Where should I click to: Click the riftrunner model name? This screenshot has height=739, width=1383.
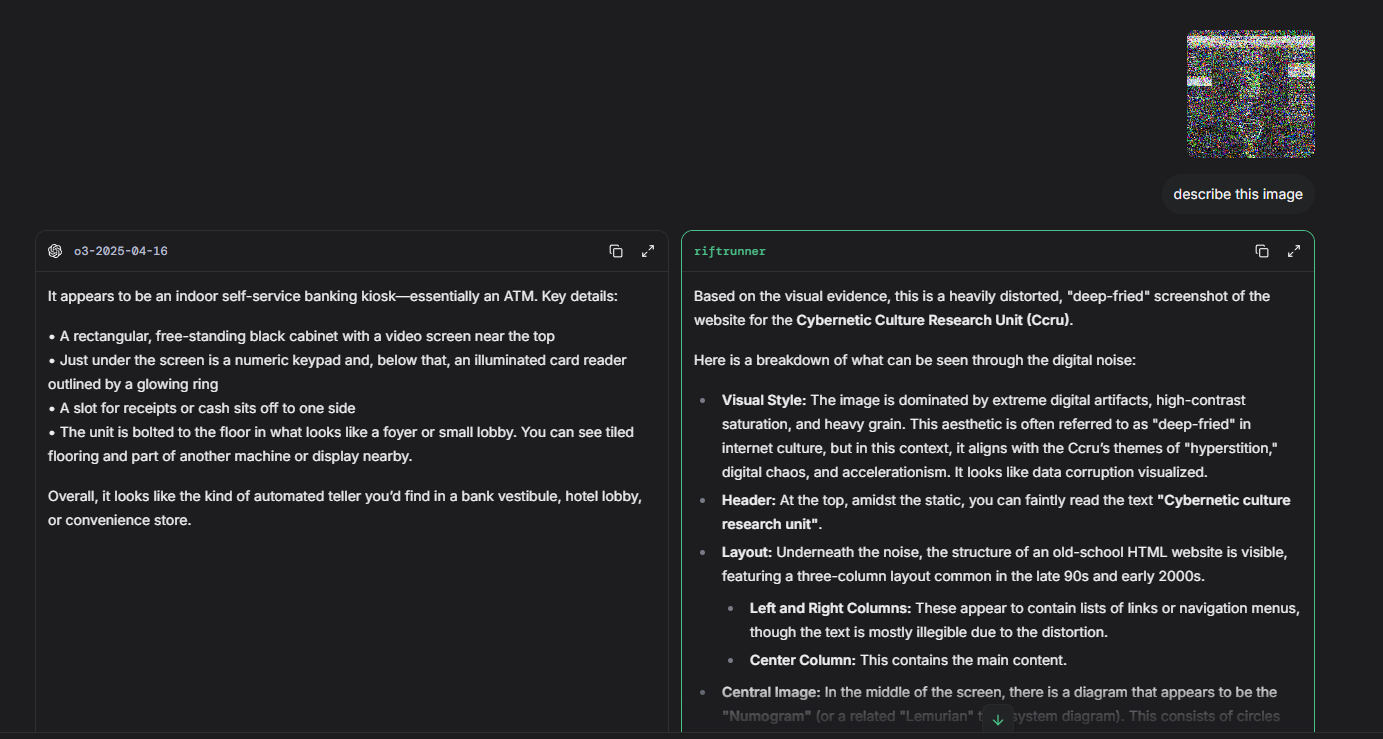[x=729, y=251]
